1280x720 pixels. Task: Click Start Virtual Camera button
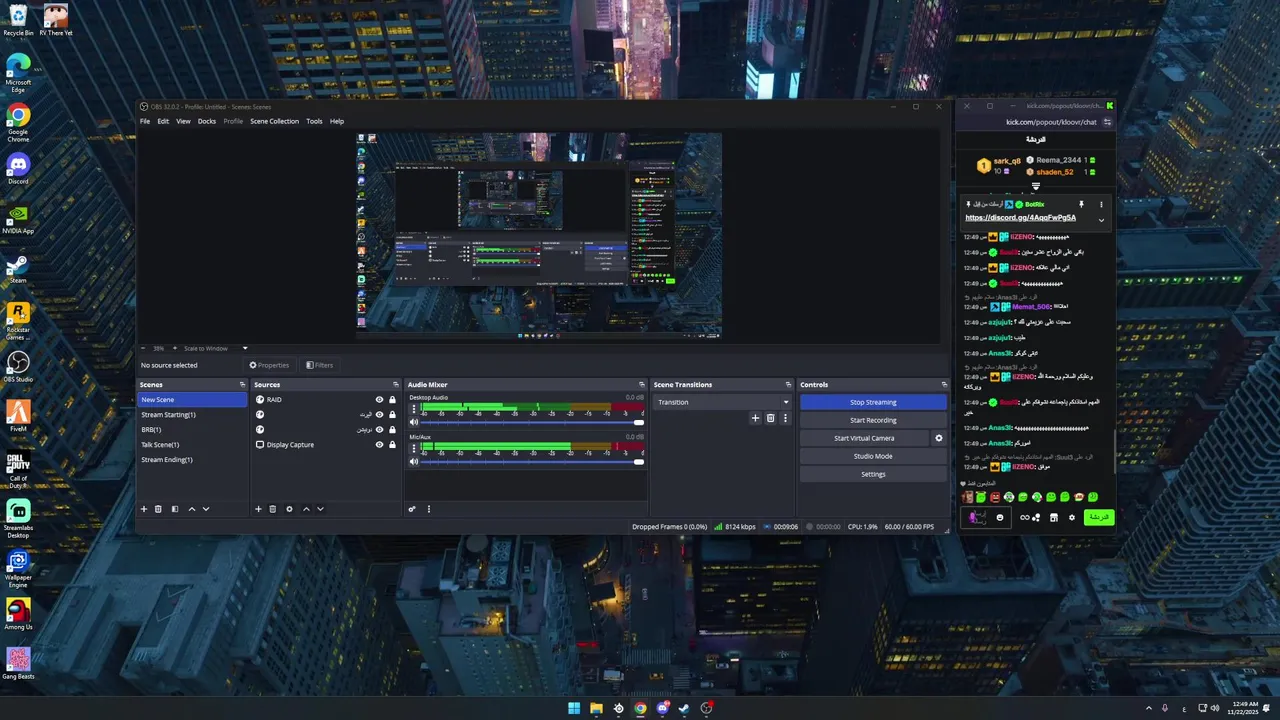pos(864,438)
